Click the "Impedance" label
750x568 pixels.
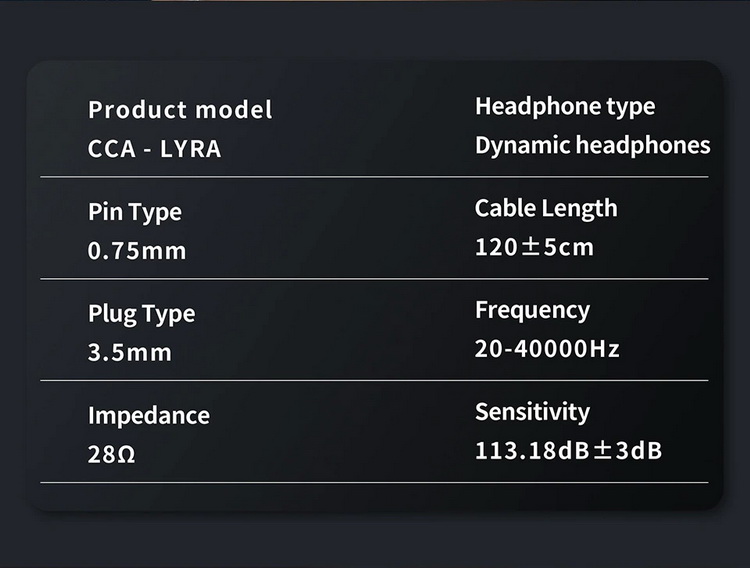[x=149, y=416]
